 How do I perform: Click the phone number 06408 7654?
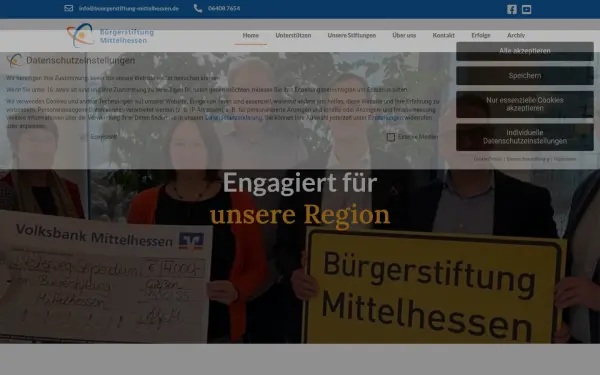(x=224, y=8)
